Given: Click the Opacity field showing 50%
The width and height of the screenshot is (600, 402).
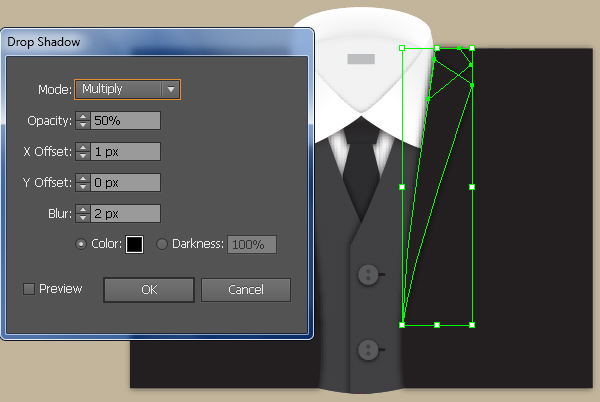Looking at the screenshot, I should [125, 120].
